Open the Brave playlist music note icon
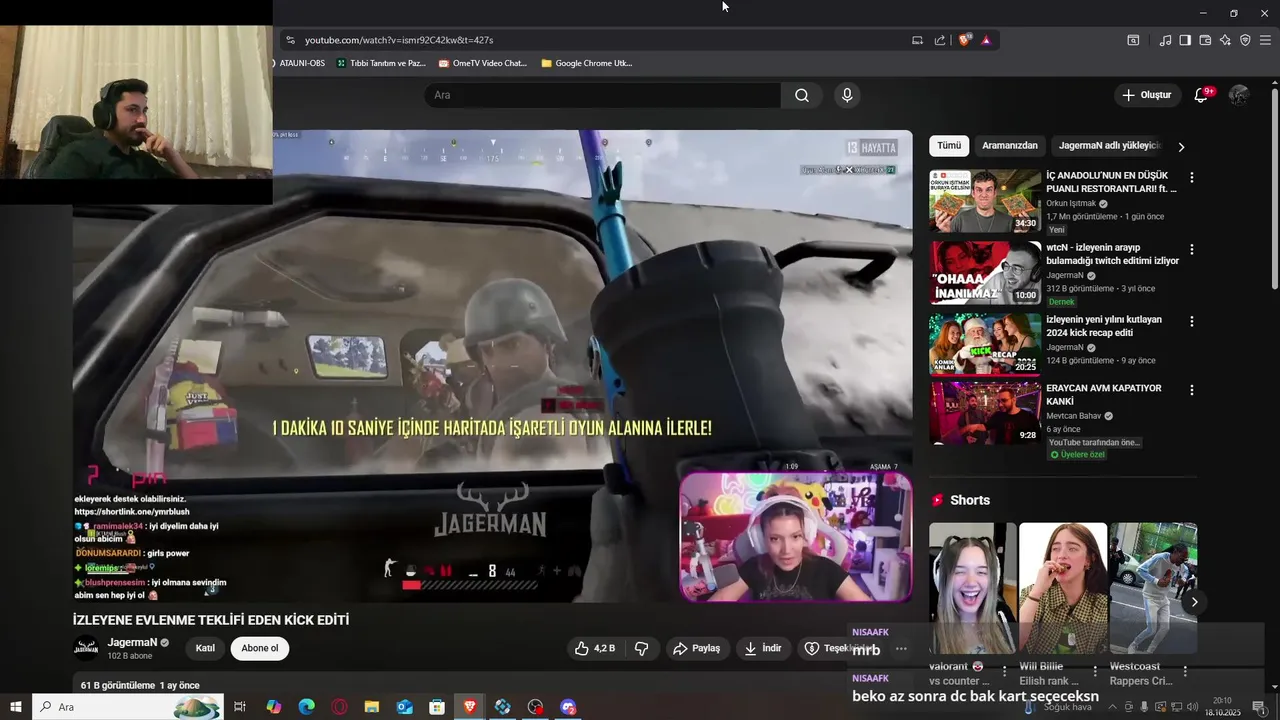 pos(1165,40)
